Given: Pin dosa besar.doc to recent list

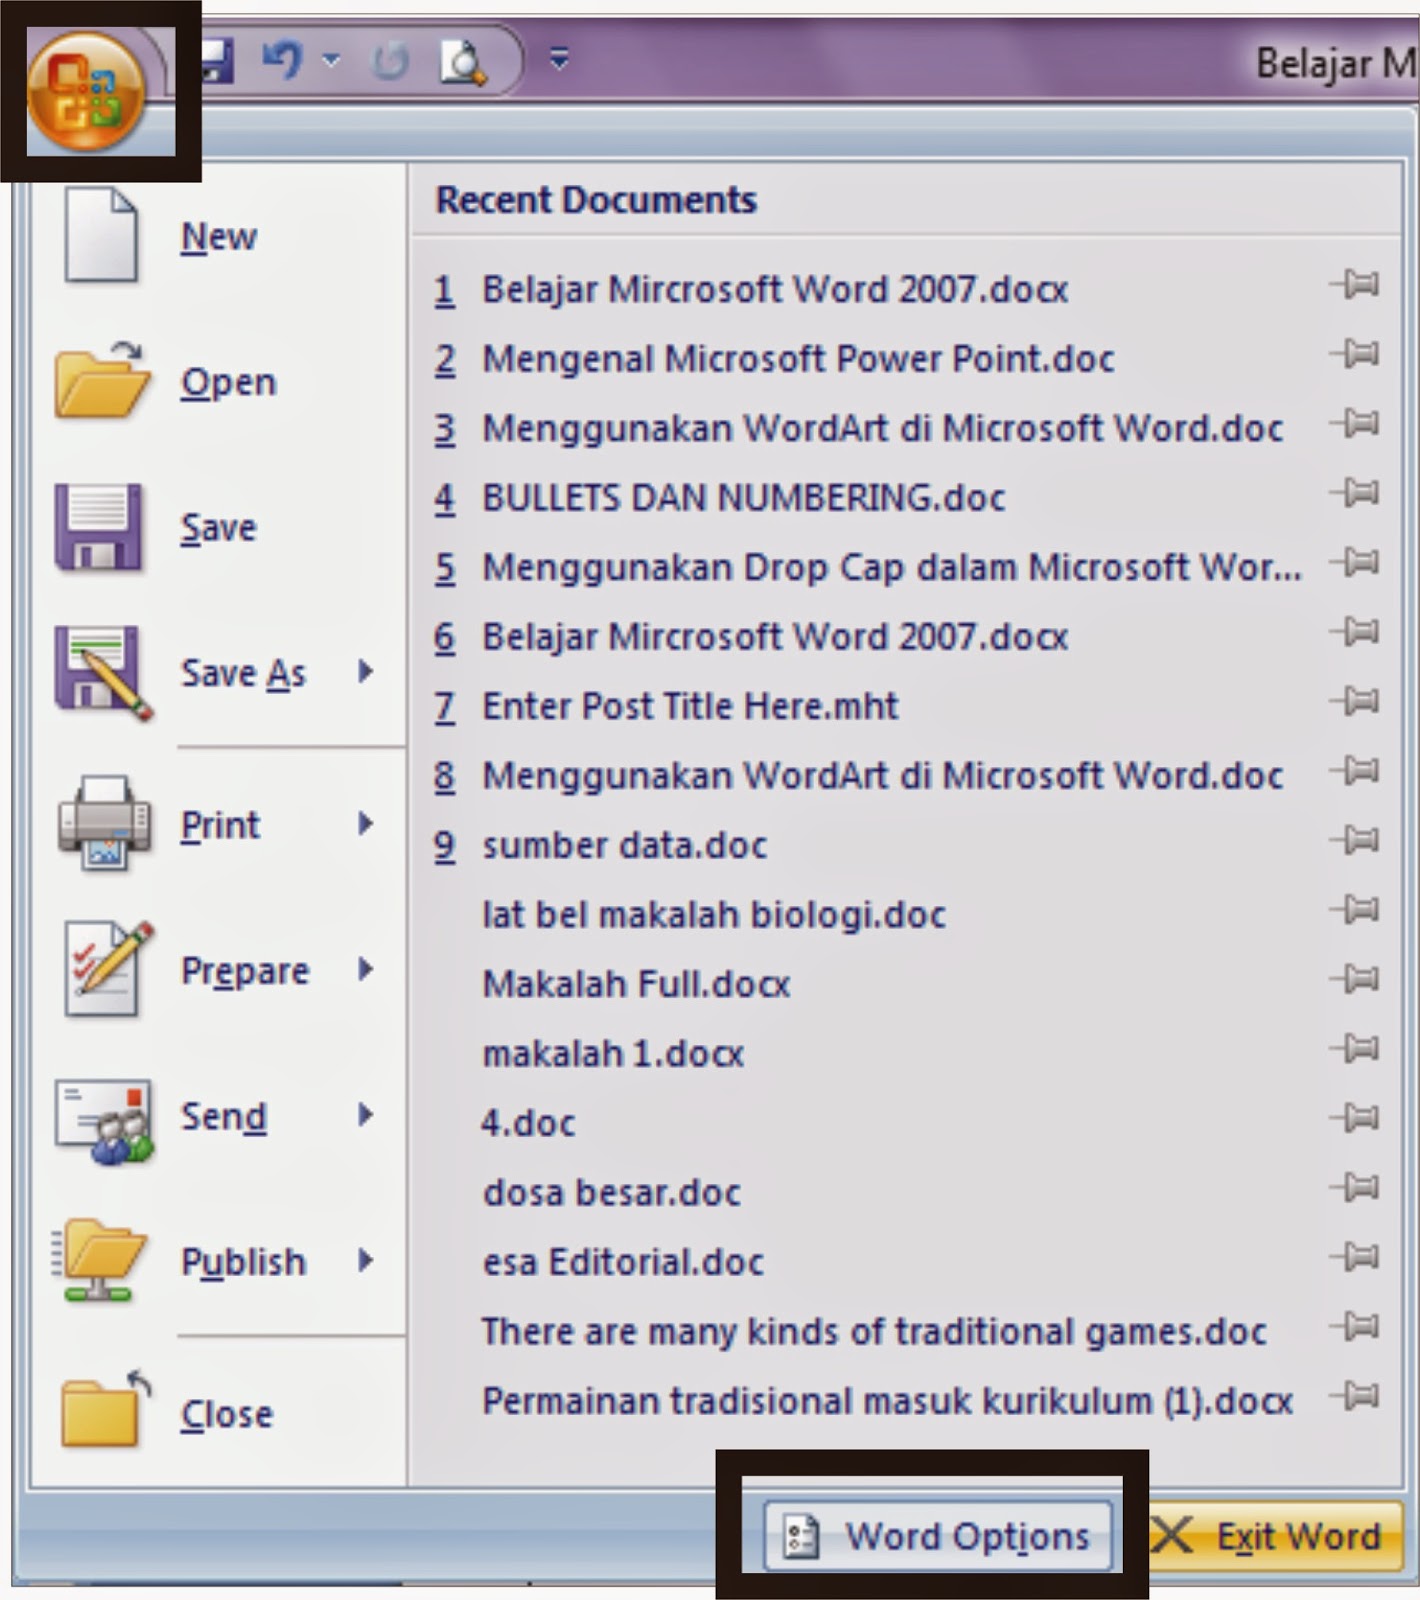Looking at the screenshot, I should point(1355,1188).
